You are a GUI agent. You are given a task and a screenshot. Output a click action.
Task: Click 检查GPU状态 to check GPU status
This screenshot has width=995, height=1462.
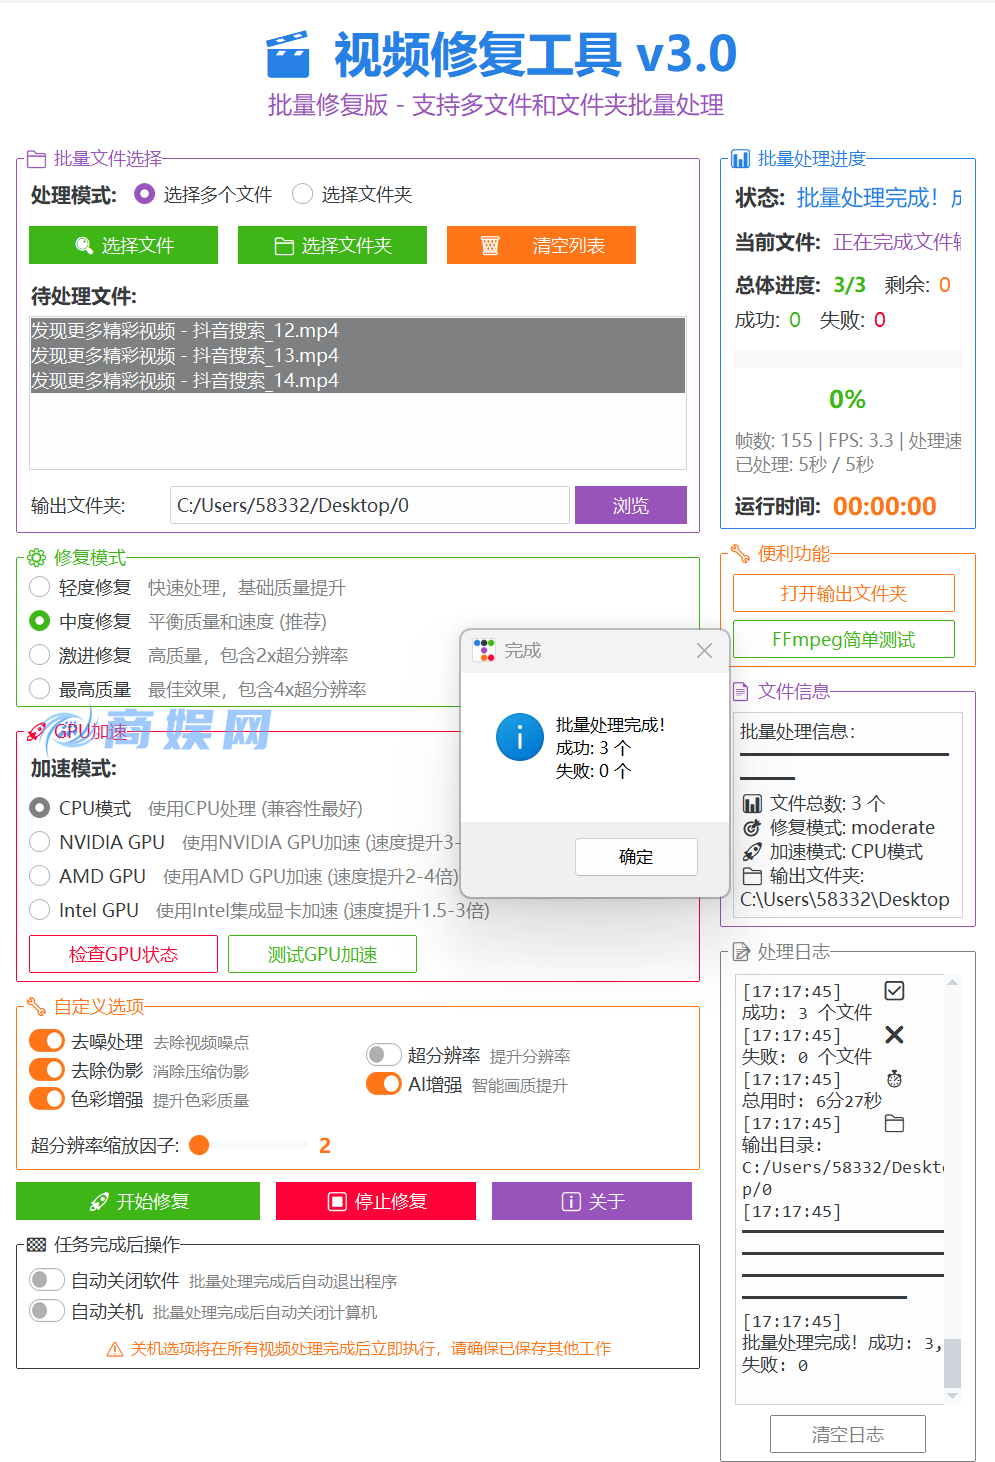(123, 954)
